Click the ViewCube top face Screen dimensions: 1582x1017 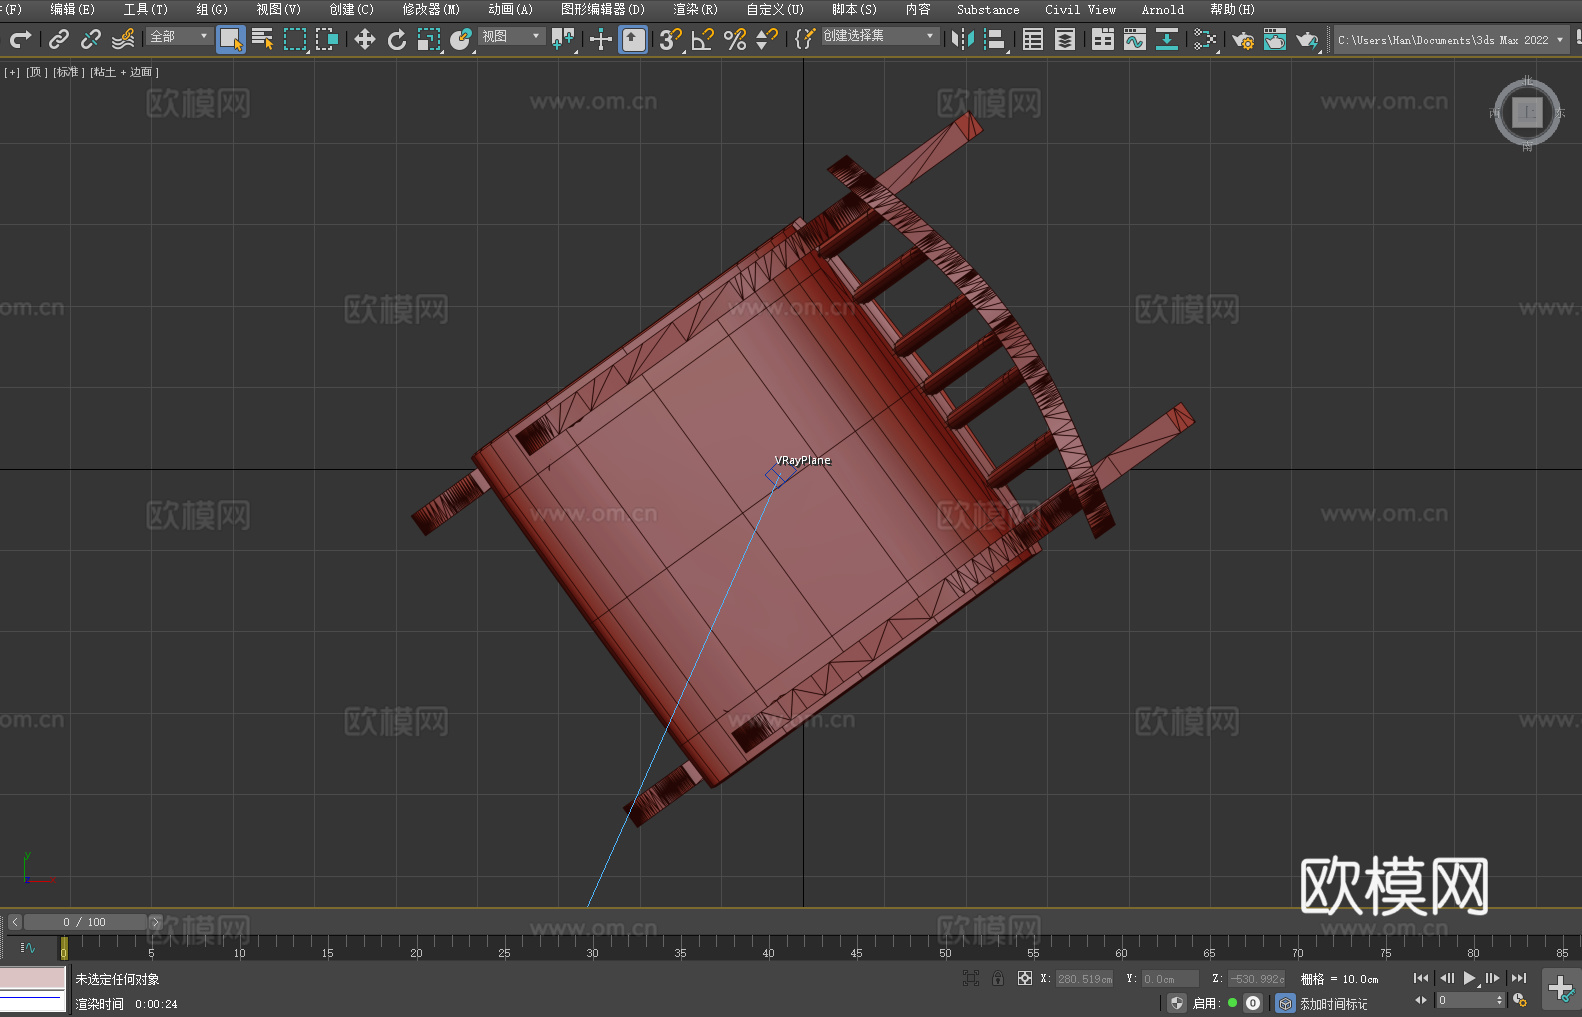pos(1527,112)
